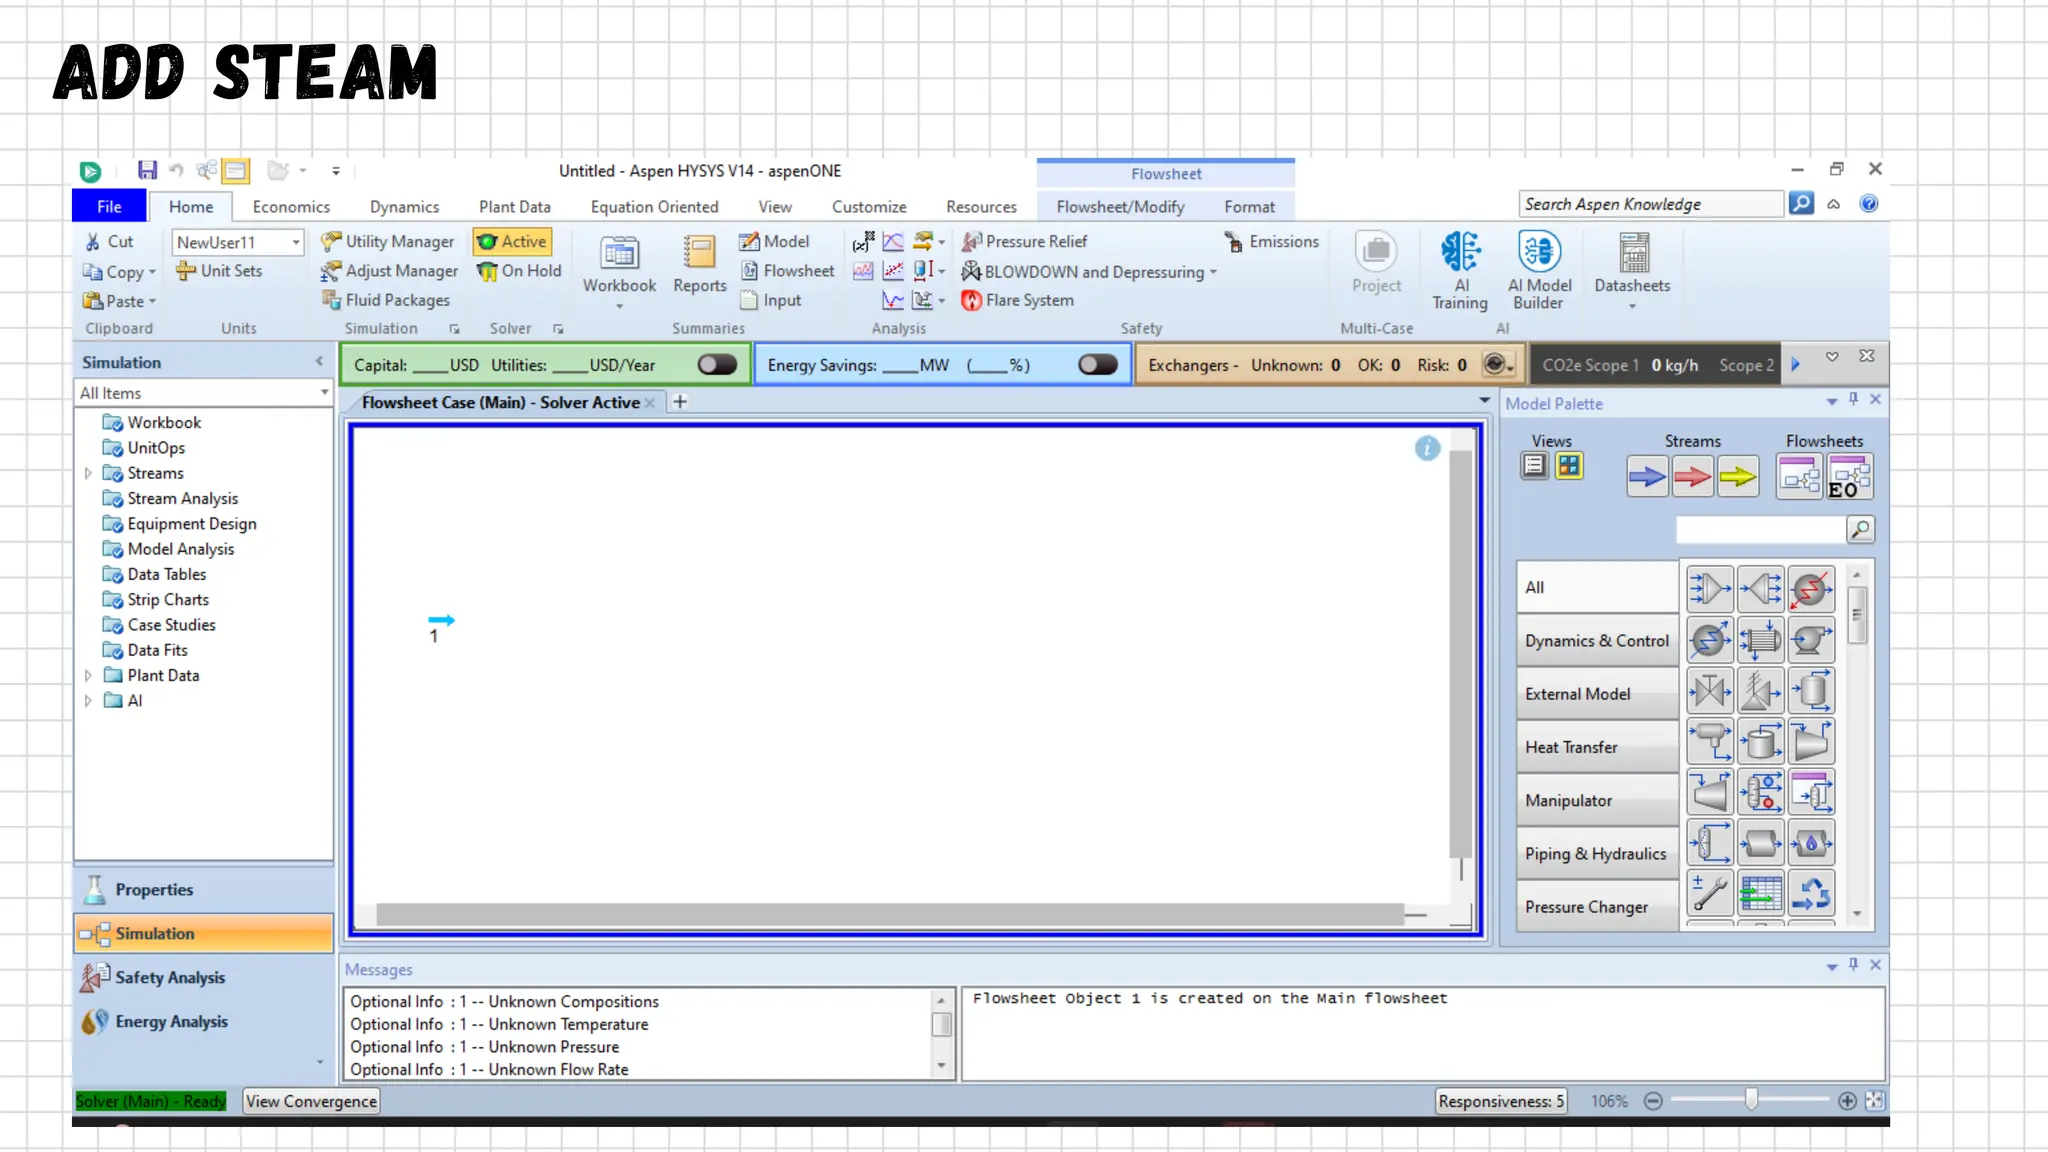Click the View Convergence button
The image size is (2048, 1152).
[311, 1101]
